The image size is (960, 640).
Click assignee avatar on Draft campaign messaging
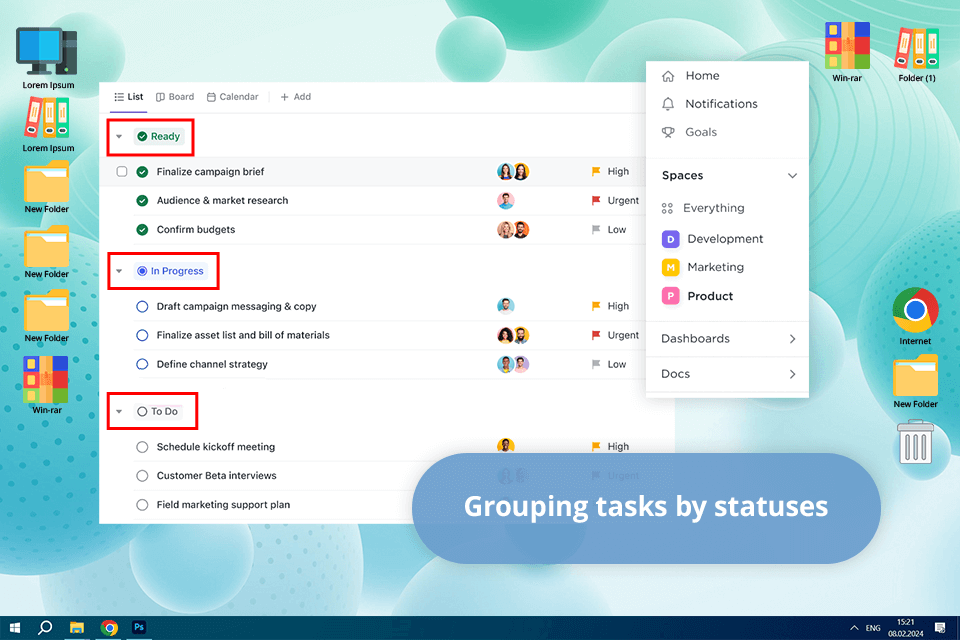(506, 306)
